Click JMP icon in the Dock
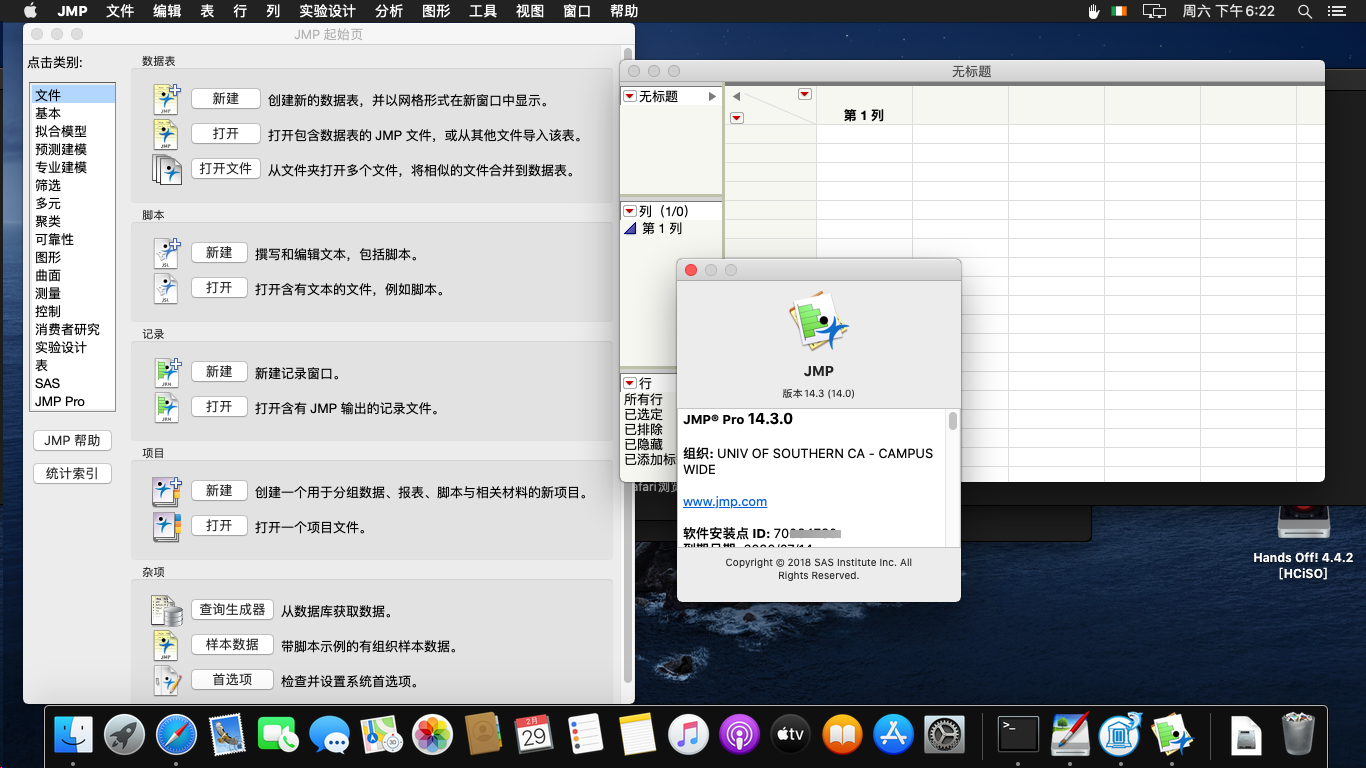The width and height of the screenshot is (1366, 768). (x=1173, y=735)
